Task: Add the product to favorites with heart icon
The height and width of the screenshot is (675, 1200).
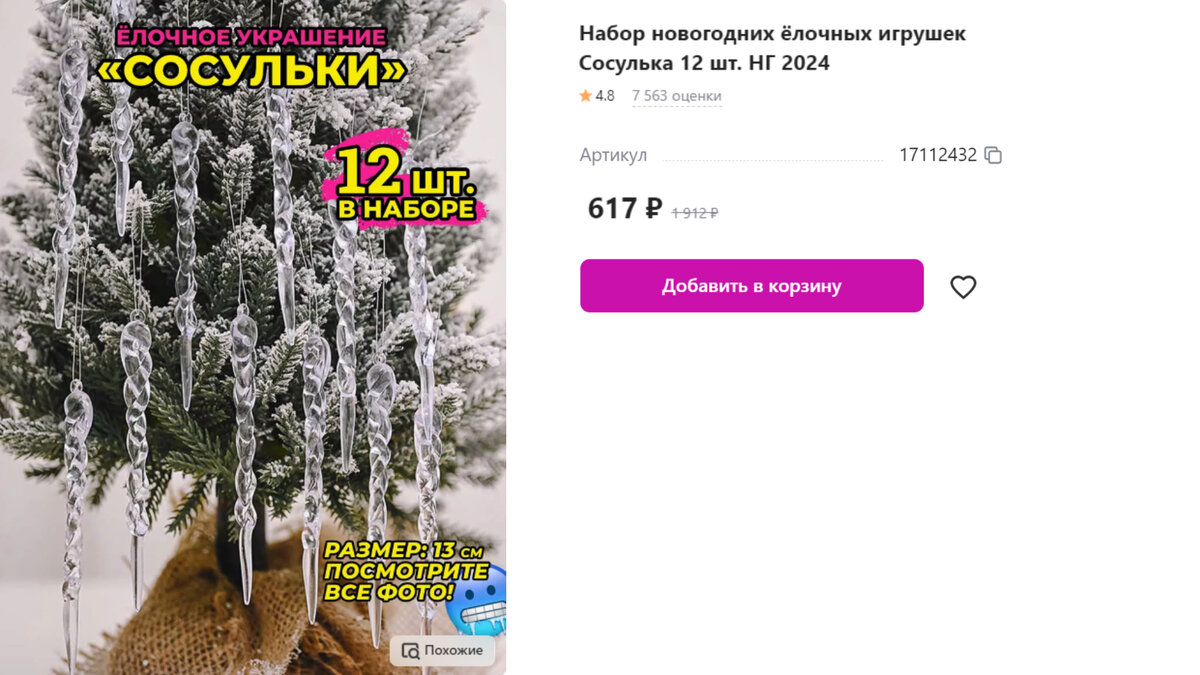Action: click(963, 287)
